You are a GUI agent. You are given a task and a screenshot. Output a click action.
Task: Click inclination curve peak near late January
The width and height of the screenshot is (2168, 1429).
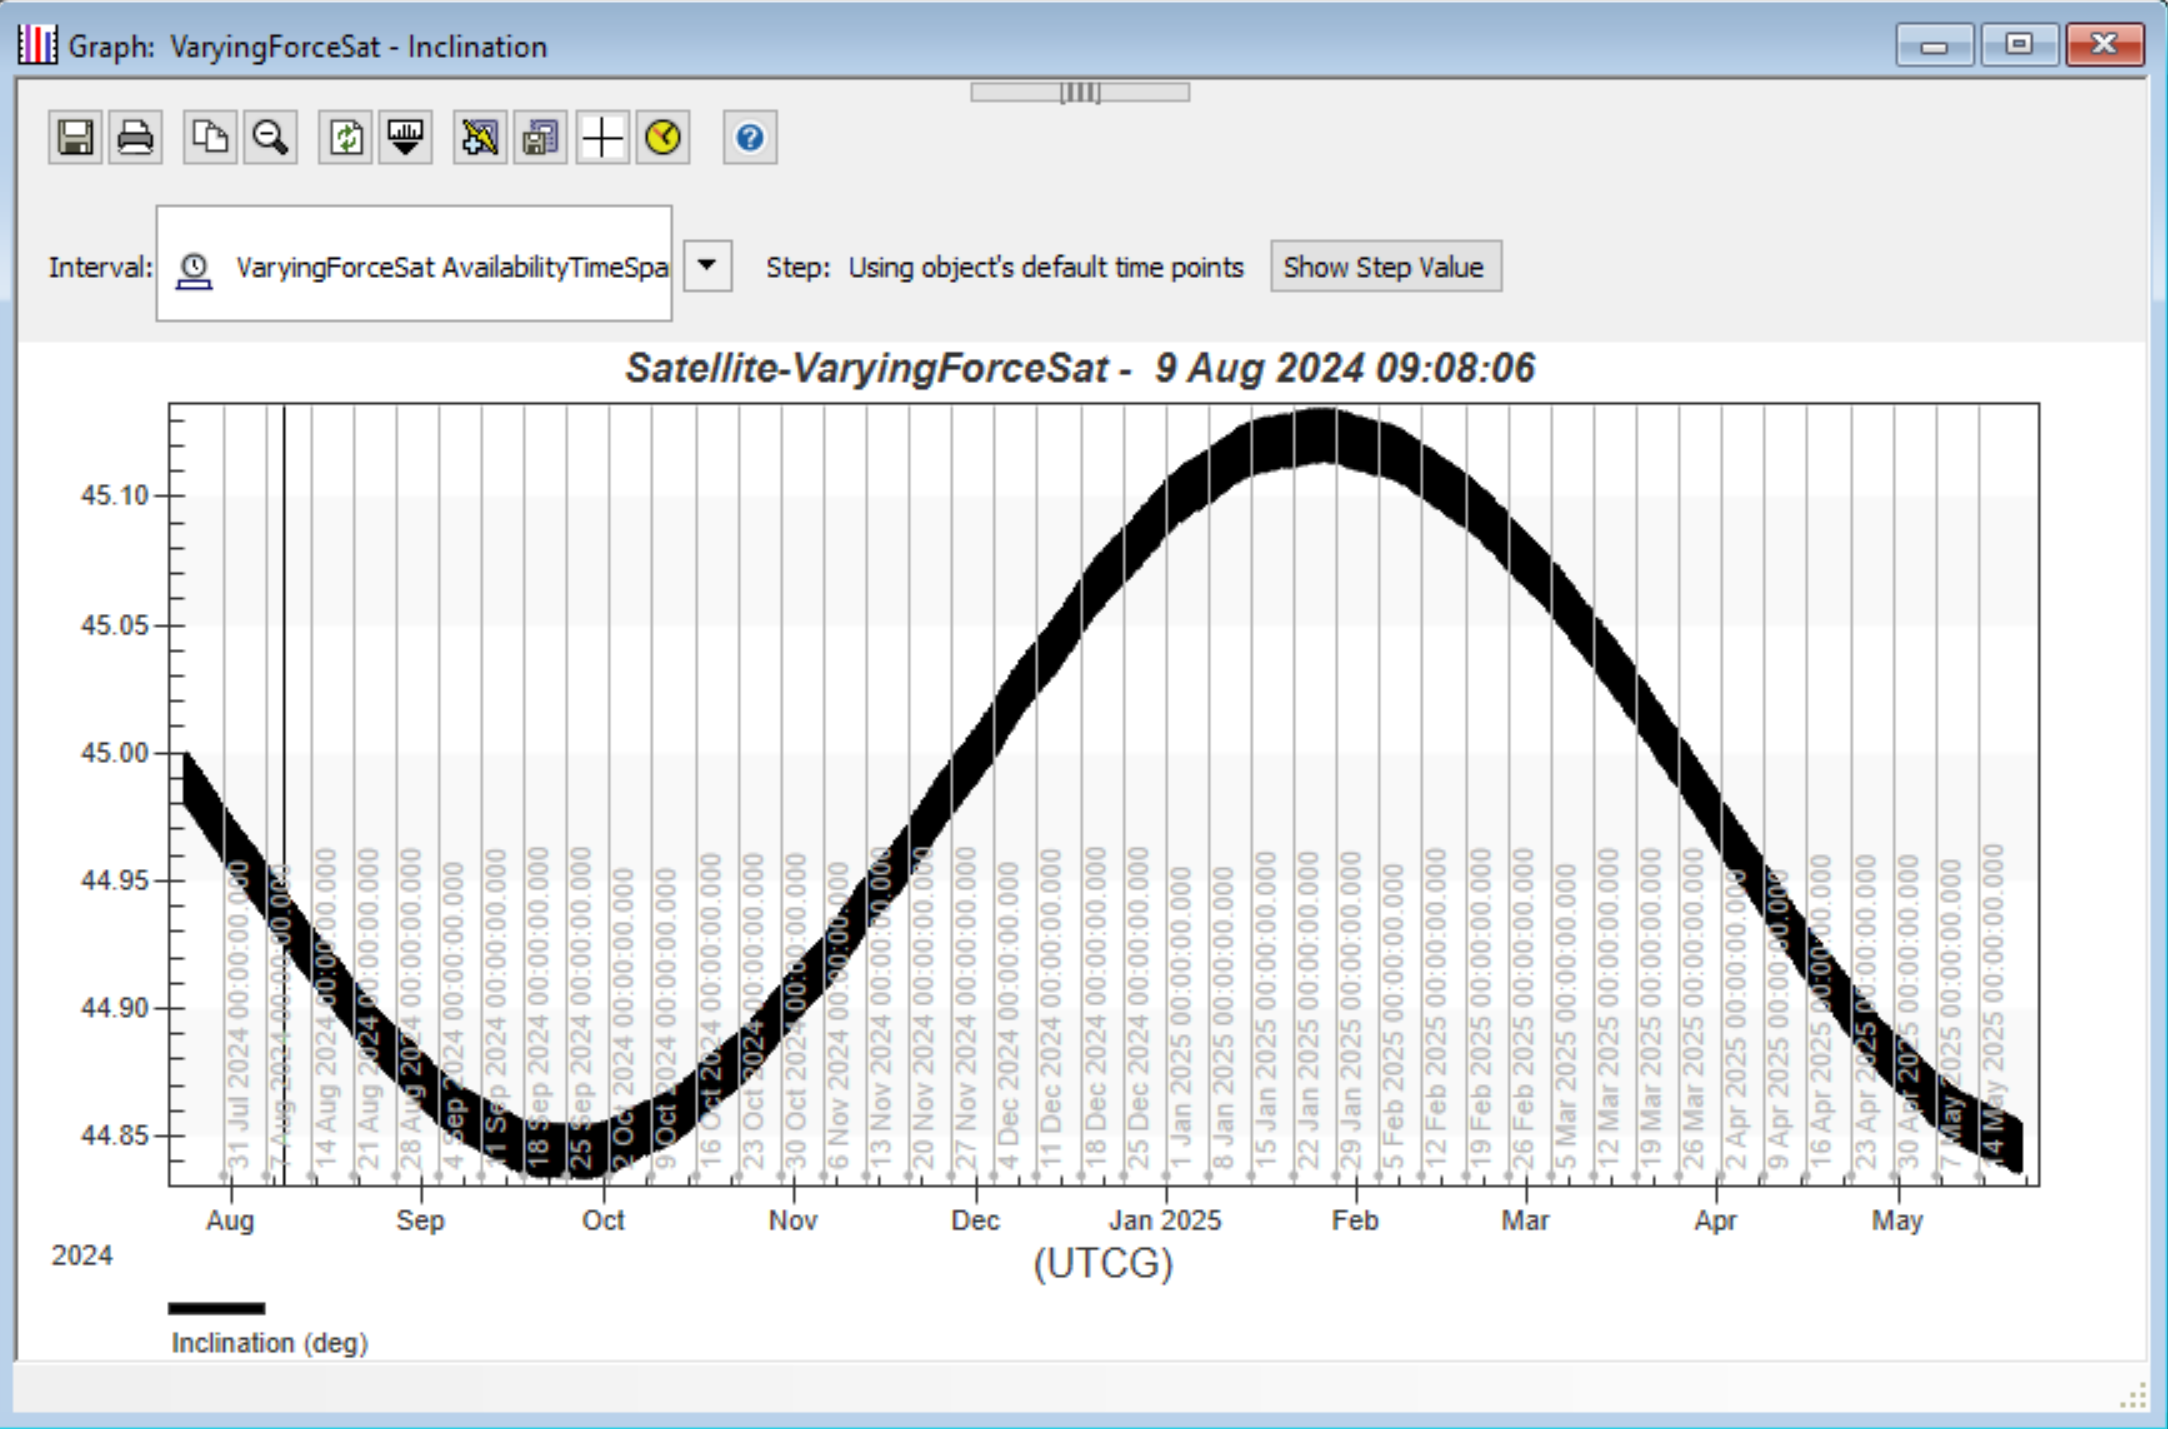[1325, 435]
